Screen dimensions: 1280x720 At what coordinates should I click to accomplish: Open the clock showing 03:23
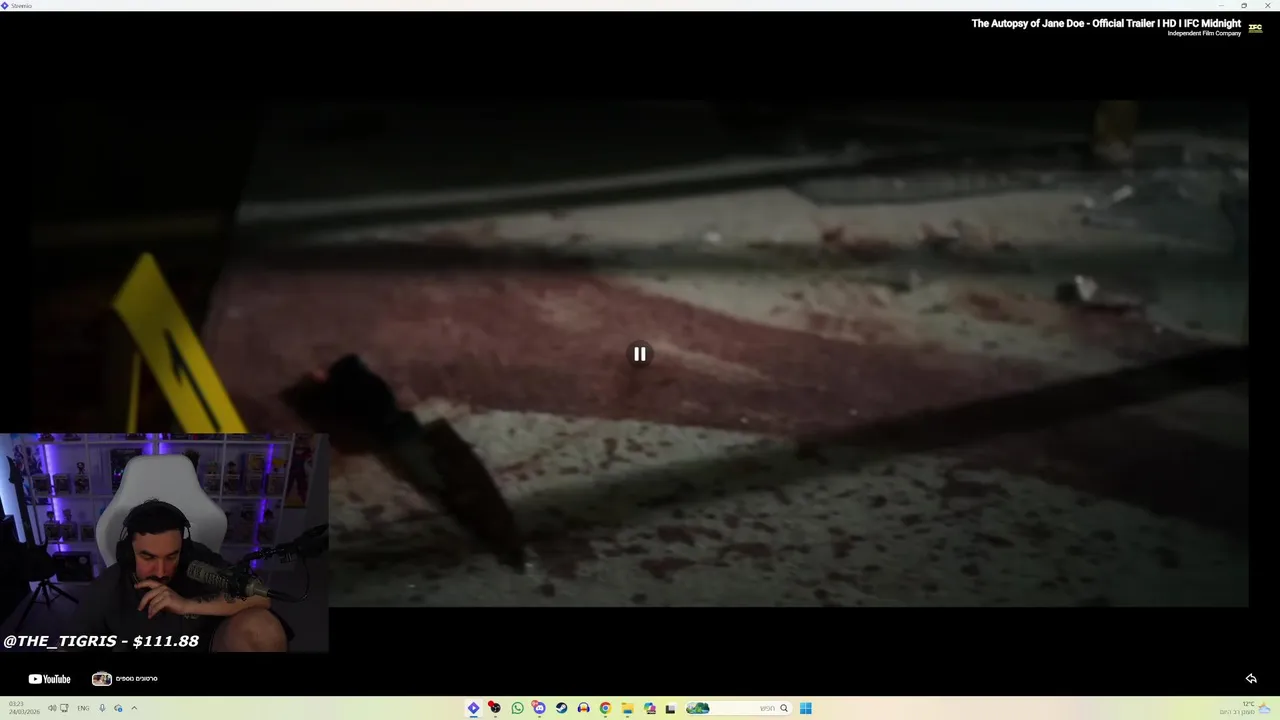pos(24,708)
